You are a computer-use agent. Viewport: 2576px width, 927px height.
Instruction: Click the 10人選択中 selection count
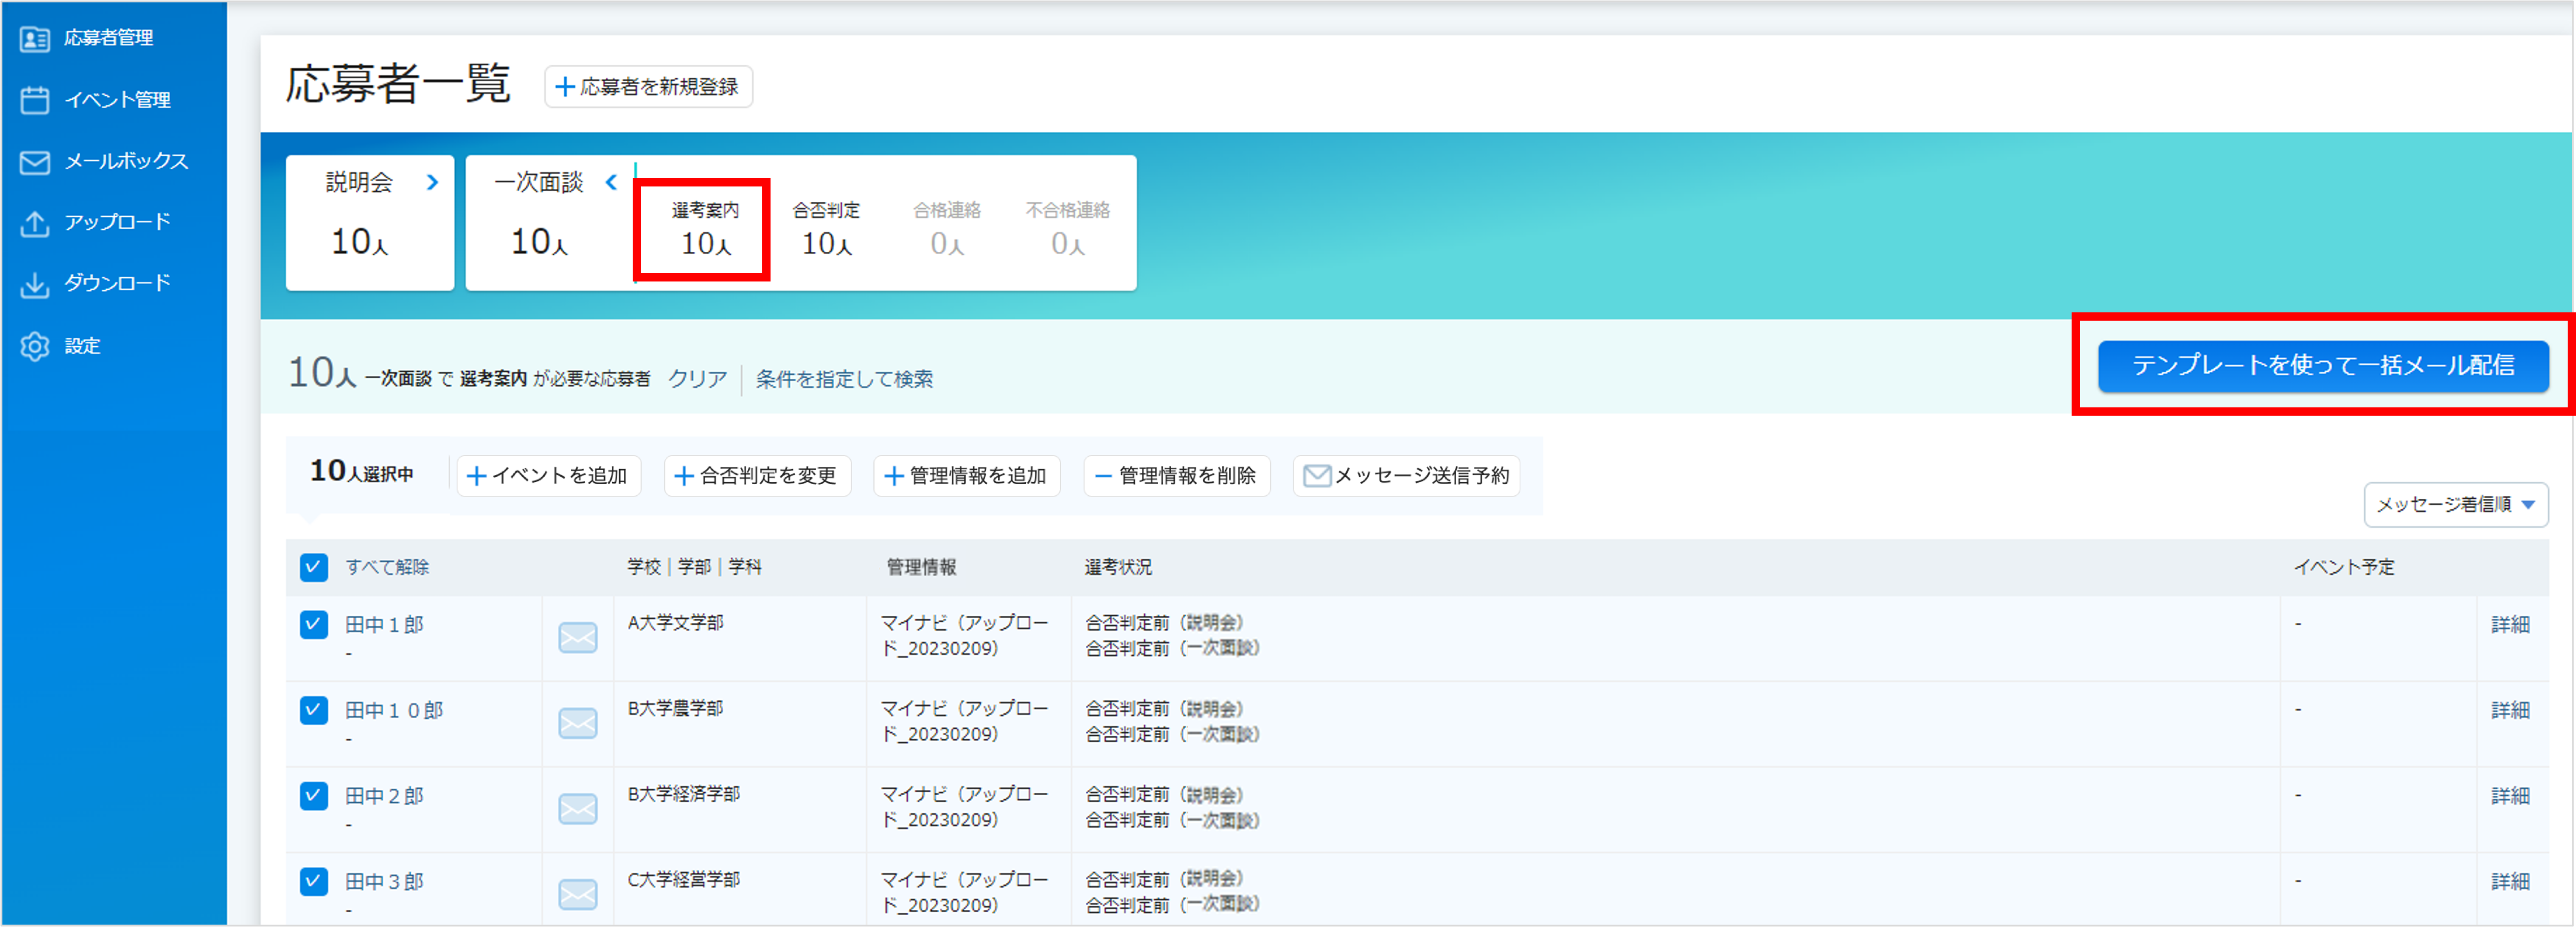[x=361, y=472]
